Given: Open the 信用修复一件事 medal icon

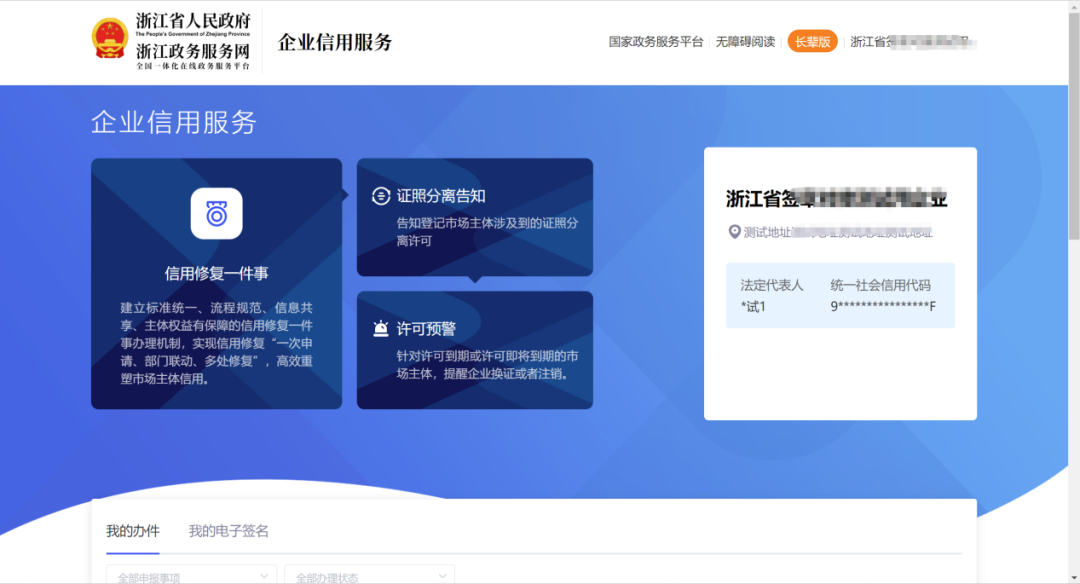Looking at the screenshot, I should tap(216, 213).
